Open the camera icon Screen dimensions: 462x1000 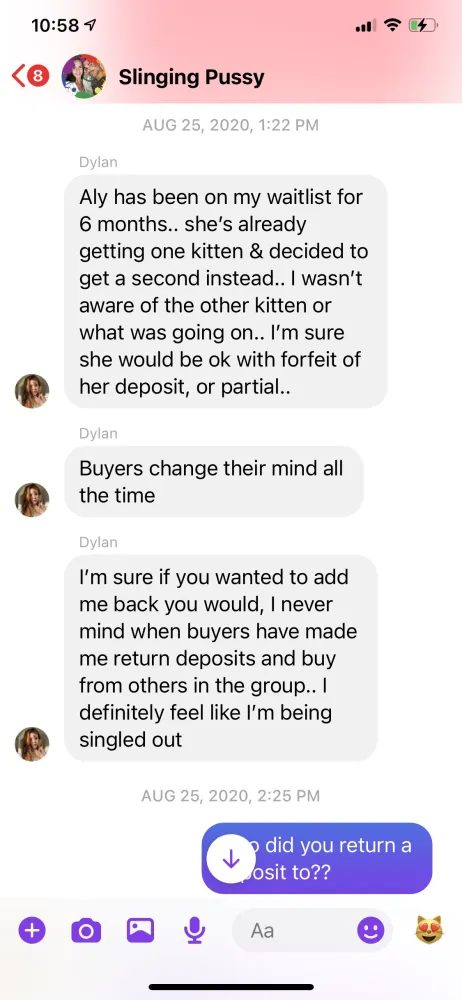[x=86, y=930]
